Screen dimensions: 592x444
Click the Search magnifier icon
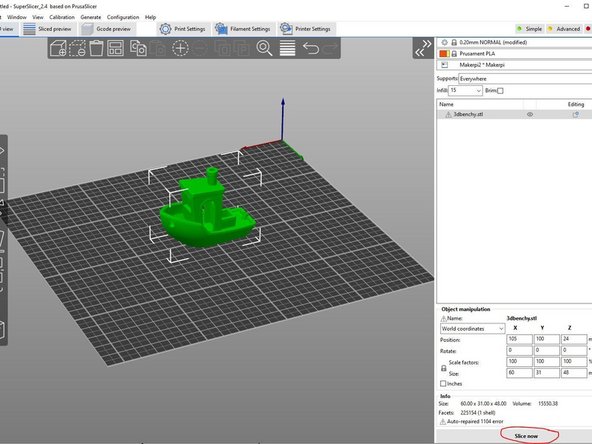click(264, 48)
